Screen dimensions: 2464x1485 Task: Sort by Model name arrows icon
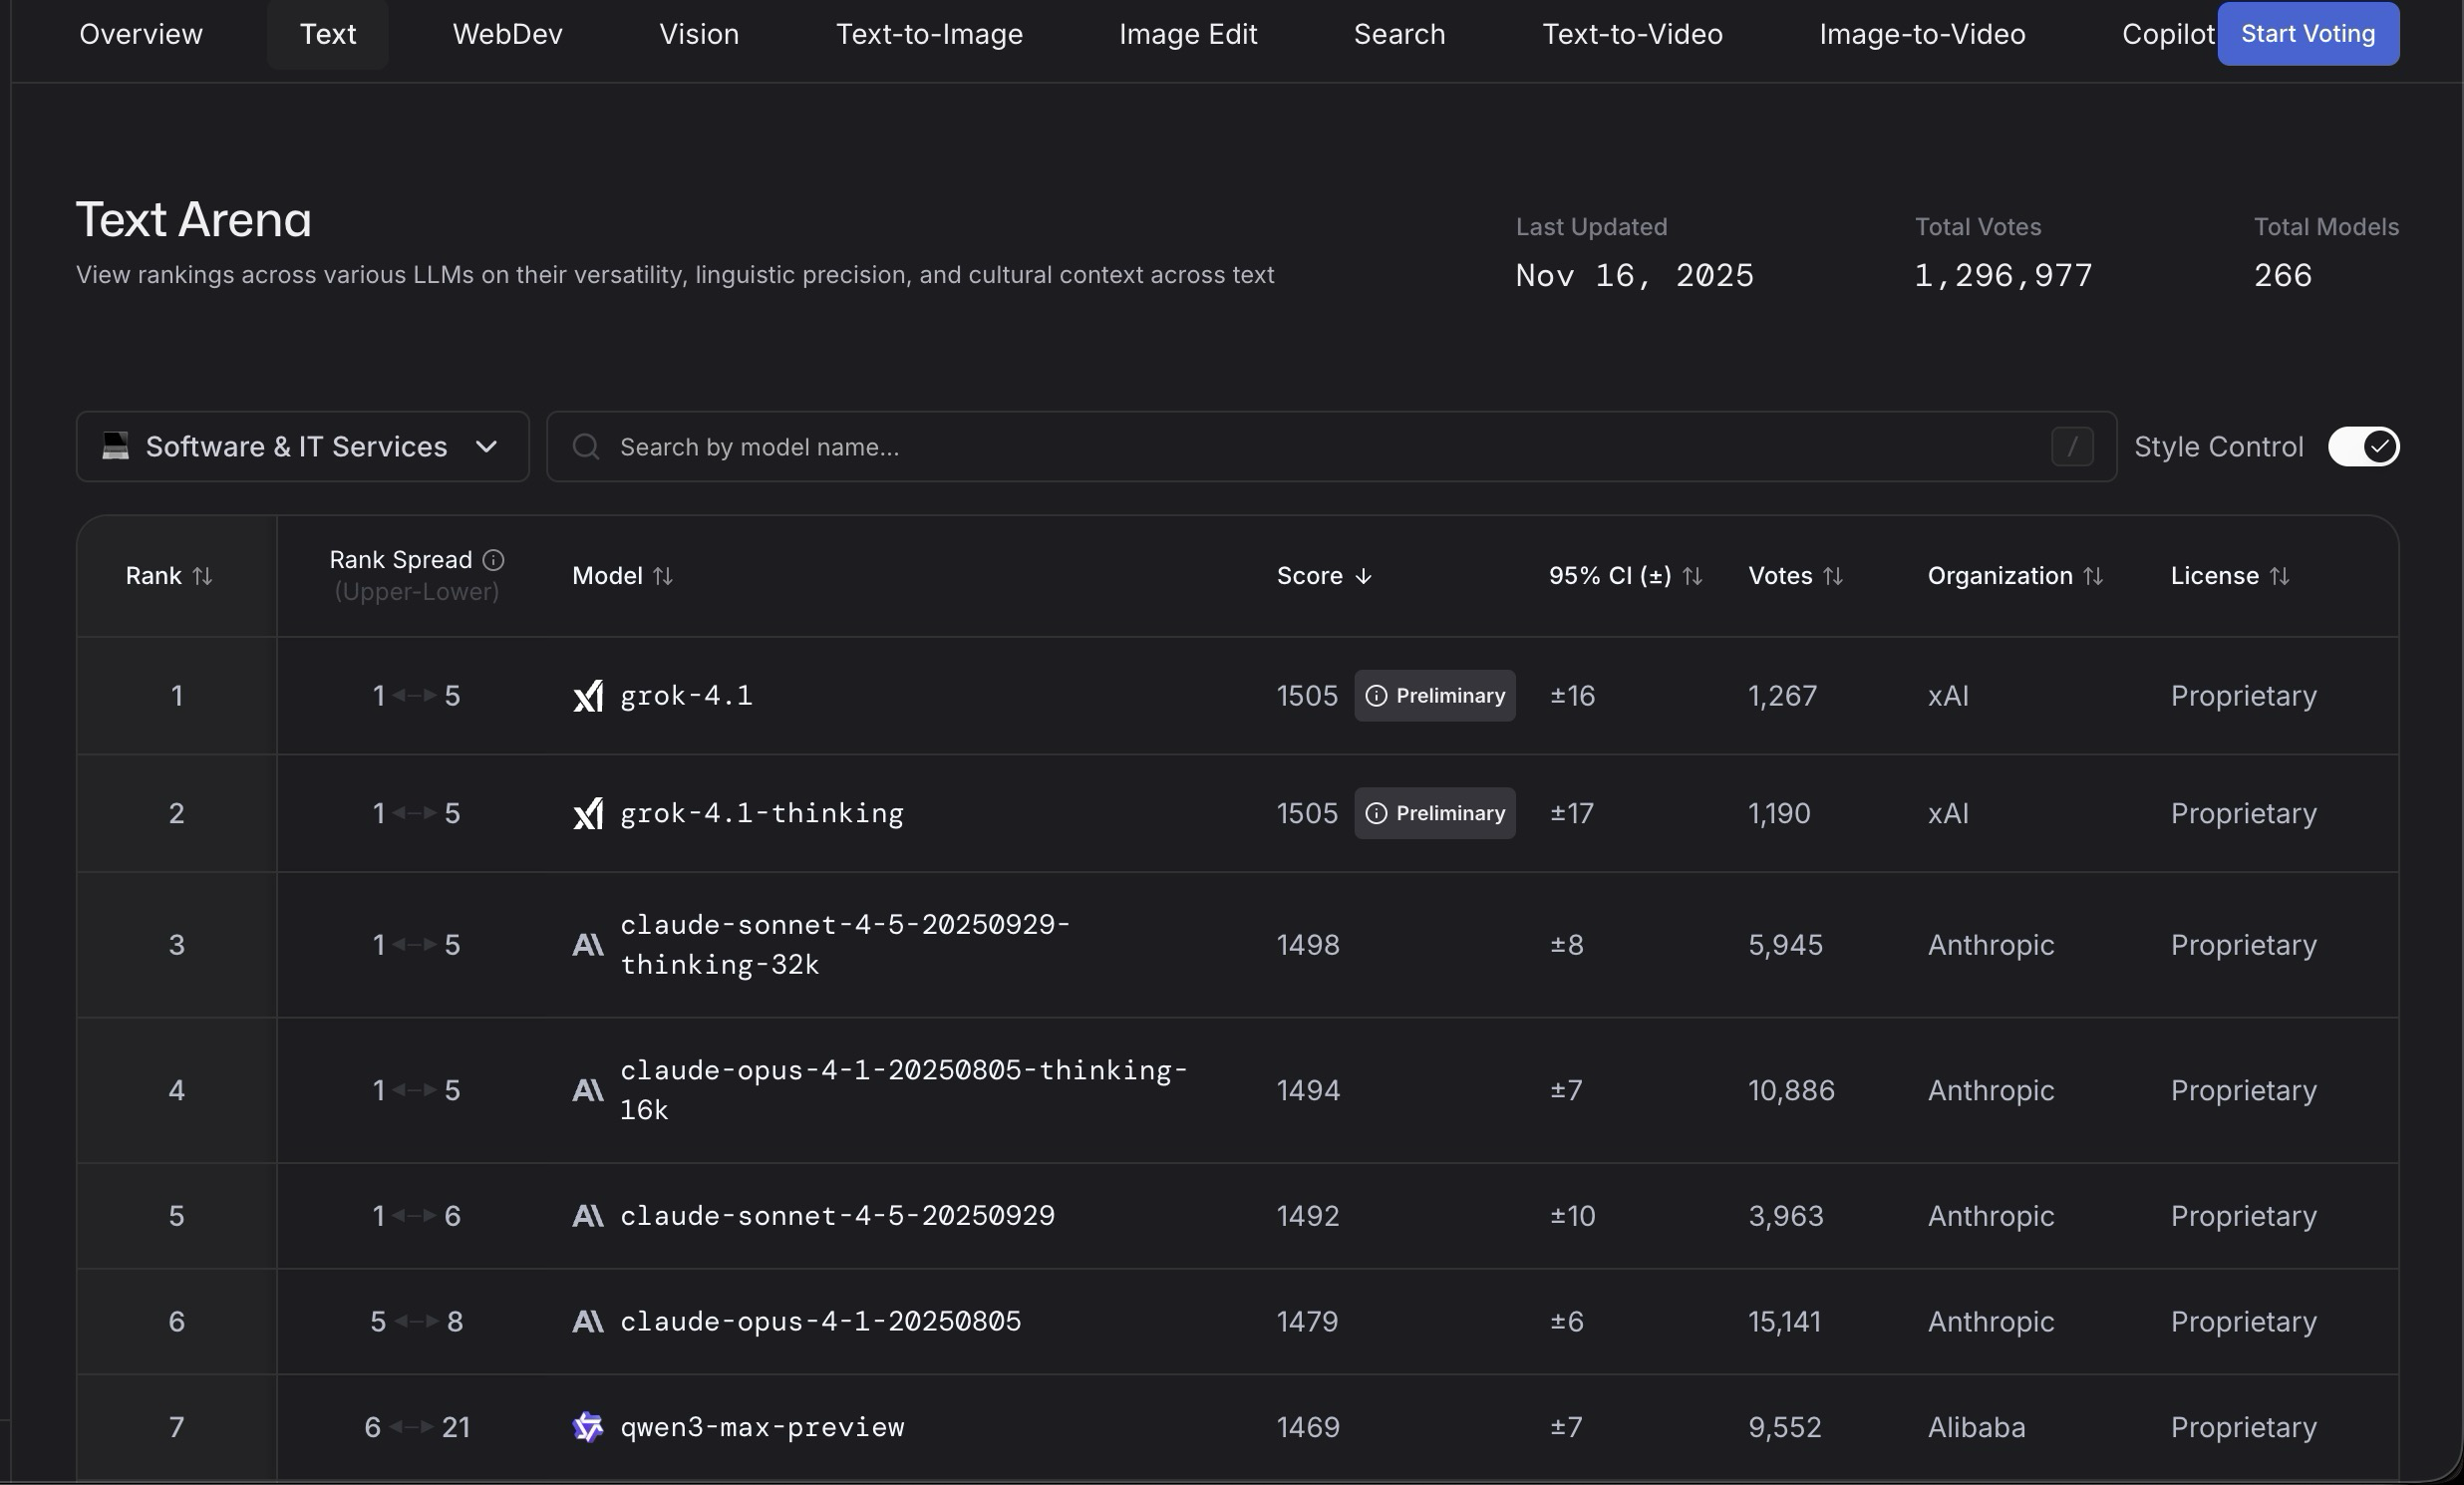pyautogui.click(x=663, y=576)
